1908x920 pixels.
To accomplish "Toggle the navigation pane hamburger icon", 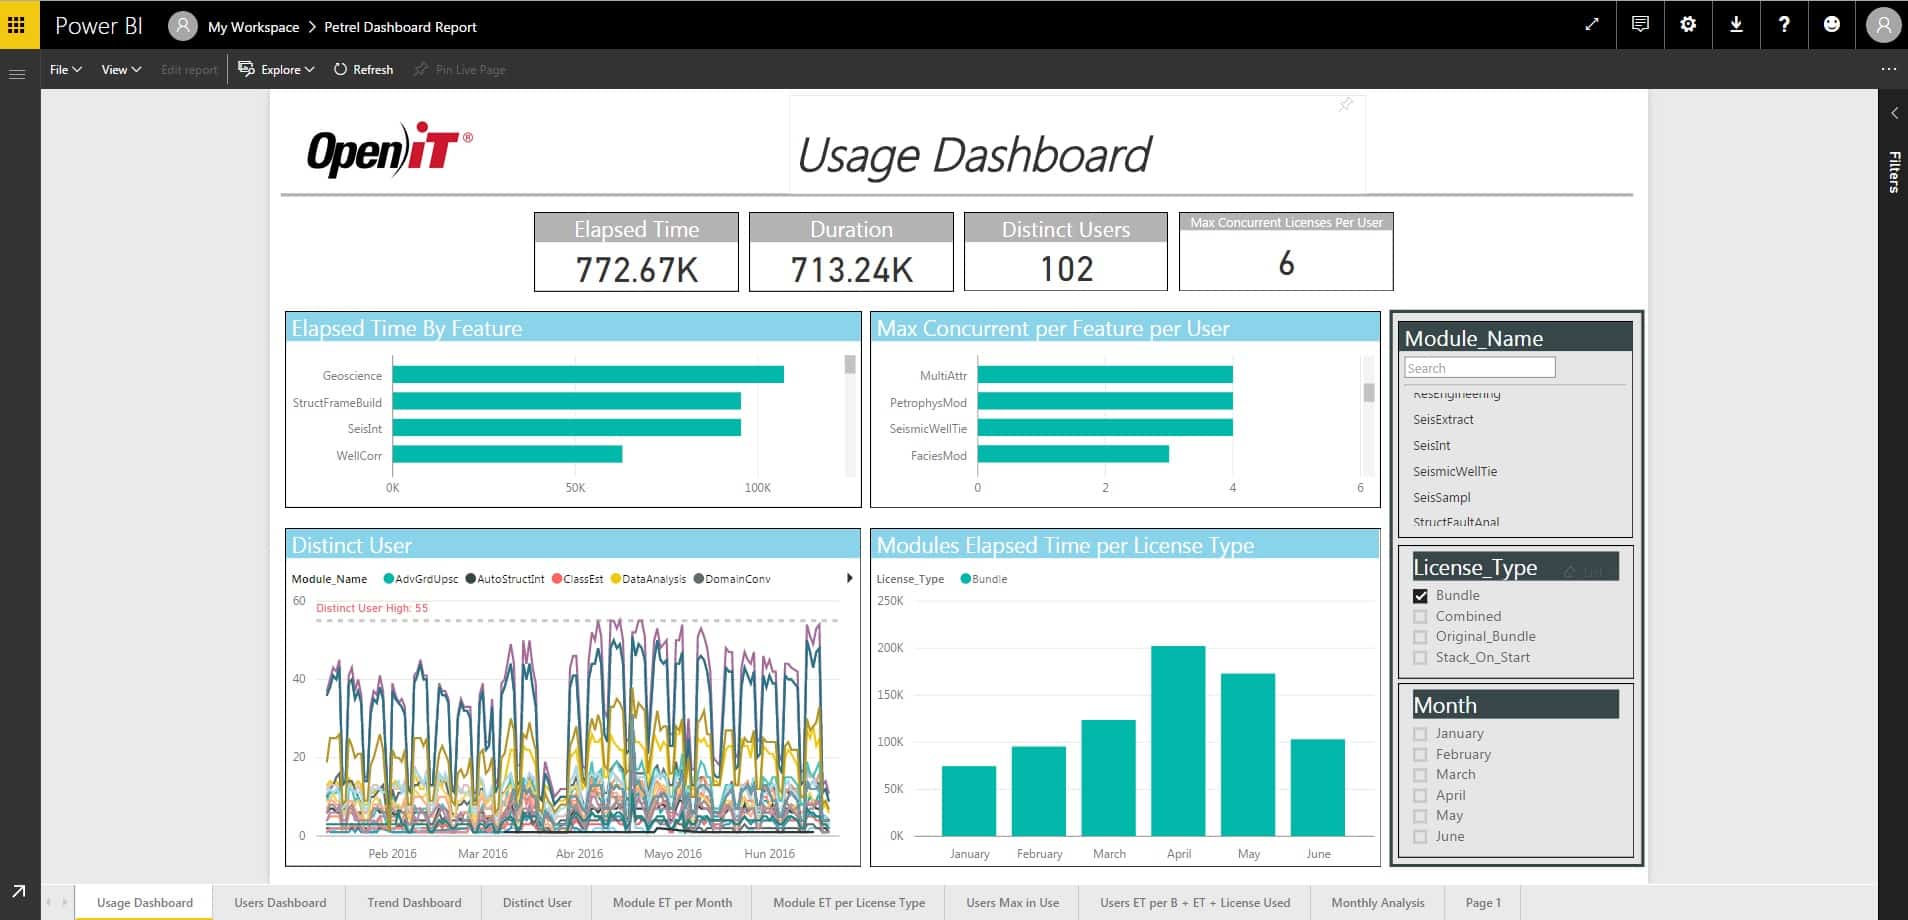I will [x=17, y=74].
